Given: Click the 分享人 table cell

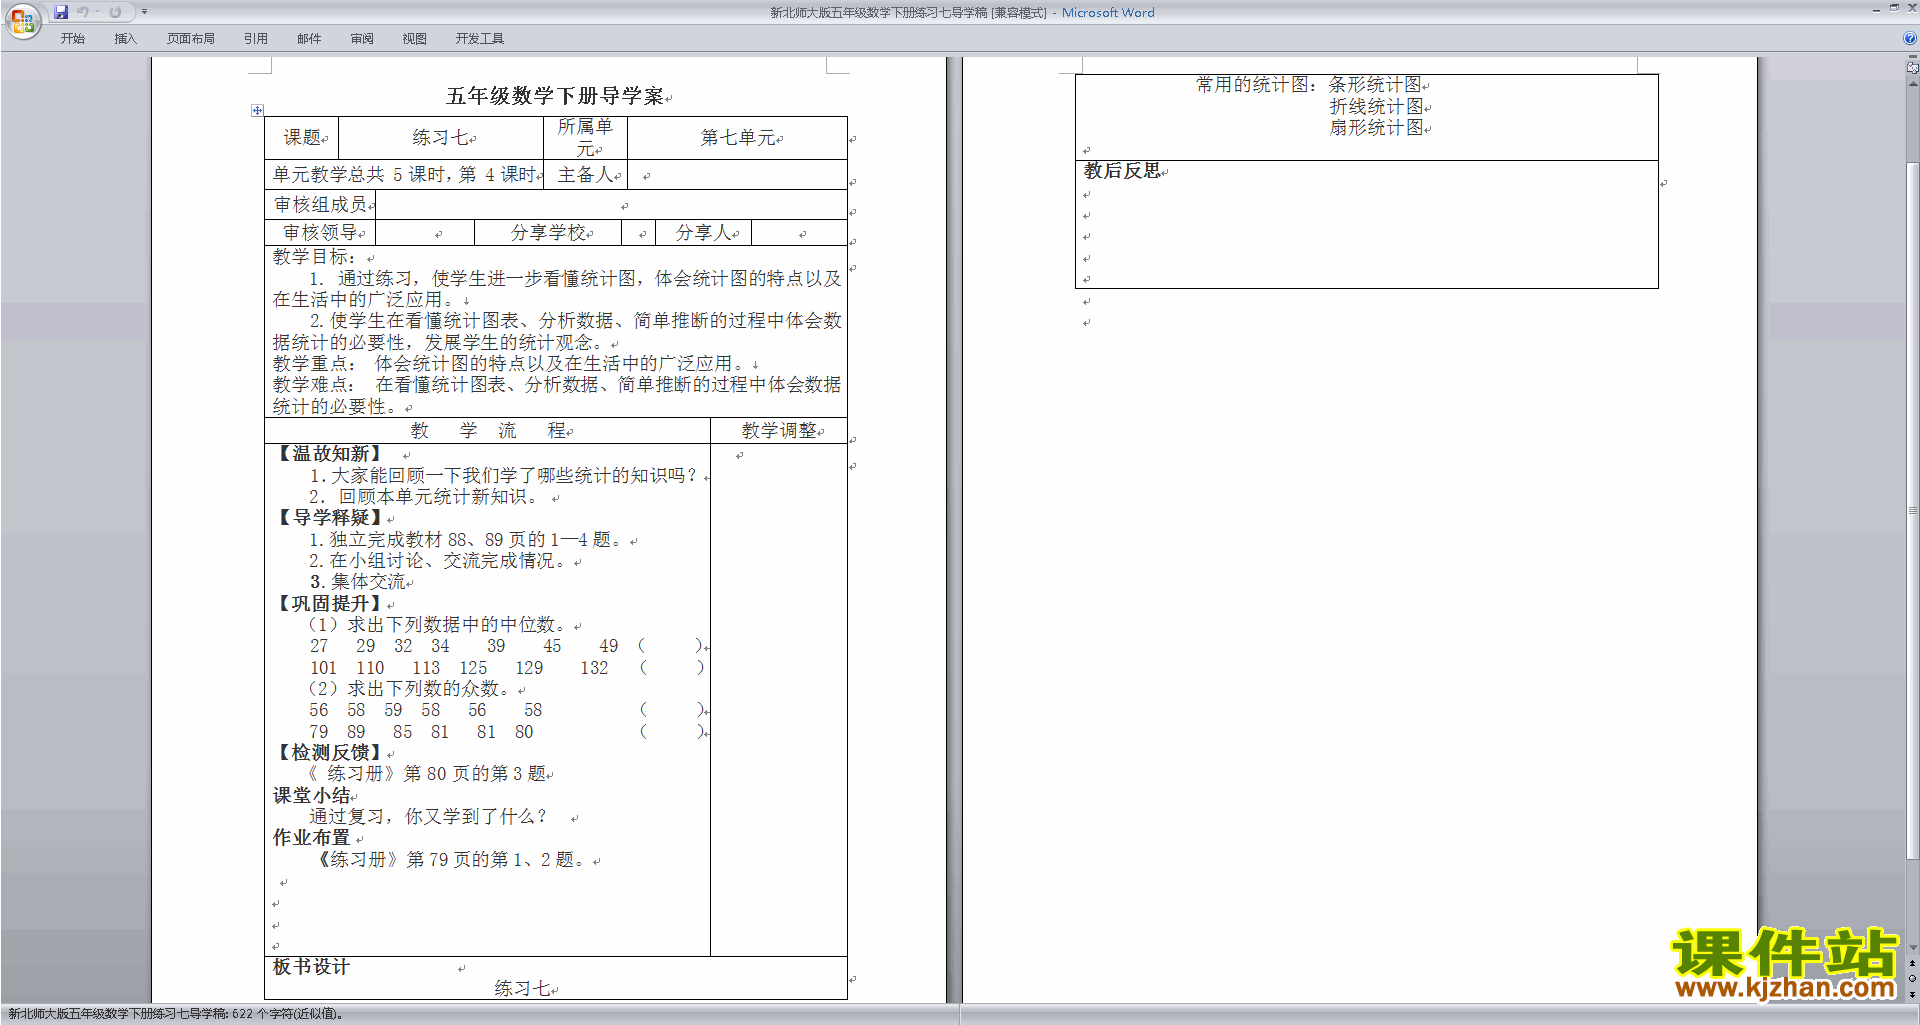Looking at the screenshot, I should point(704,233).
